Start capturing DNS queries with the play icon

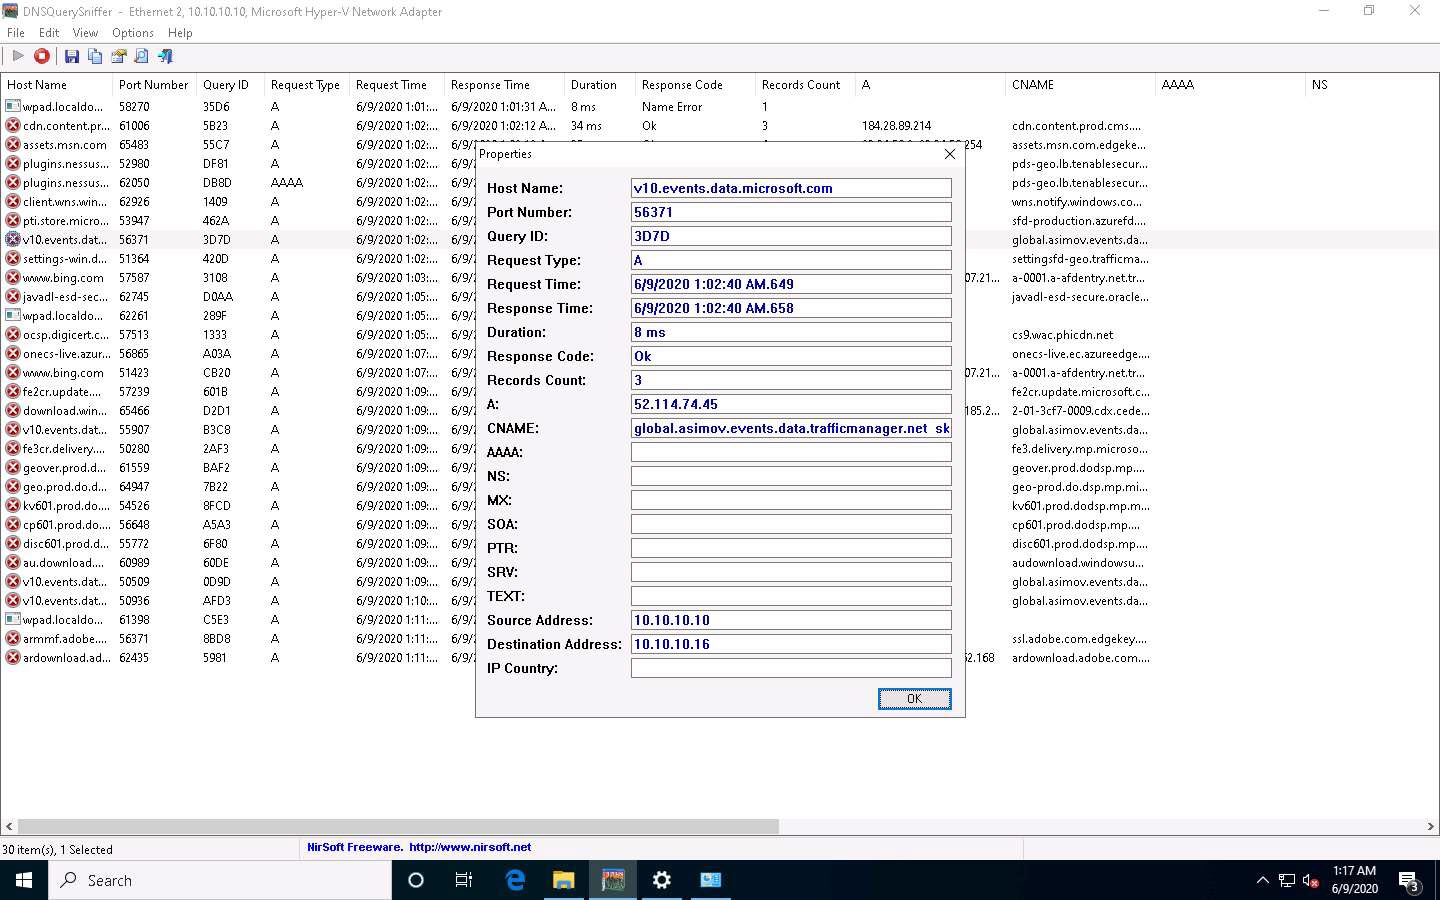[x=18, y=56]
